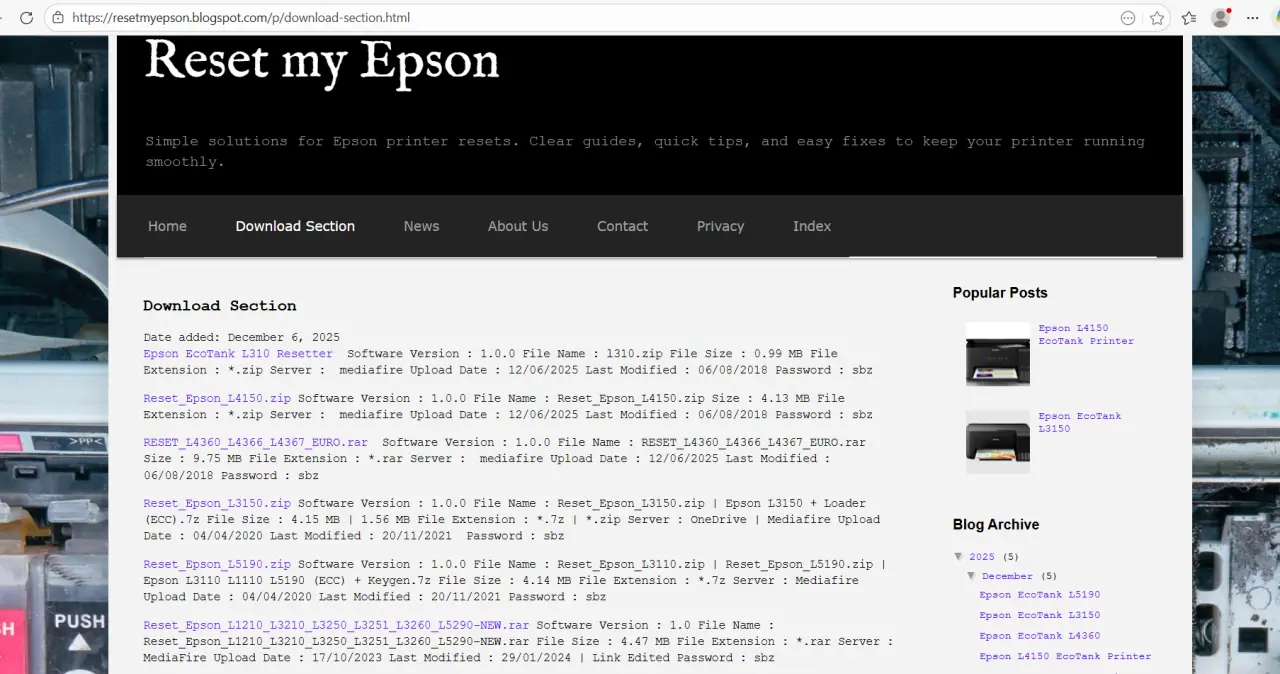Screen dimensions: 1280x674
Task: Open archive post Epson EcoTank L4360
Action: click(1040, 636)
